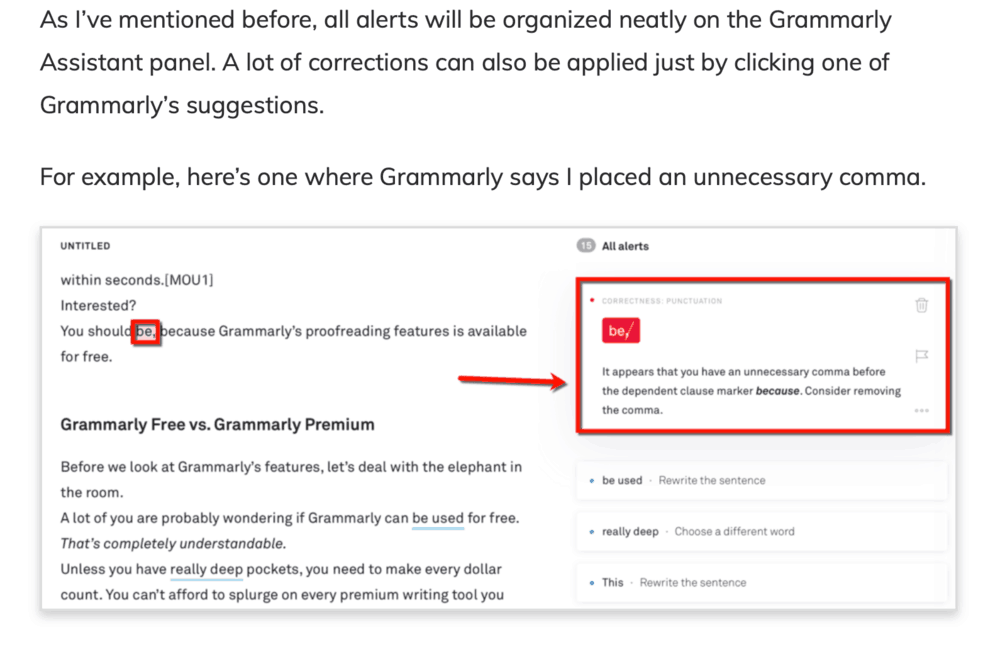Click the UNTITLED document title
Viewport: 1000px width, 647px height.
[85, 246]
